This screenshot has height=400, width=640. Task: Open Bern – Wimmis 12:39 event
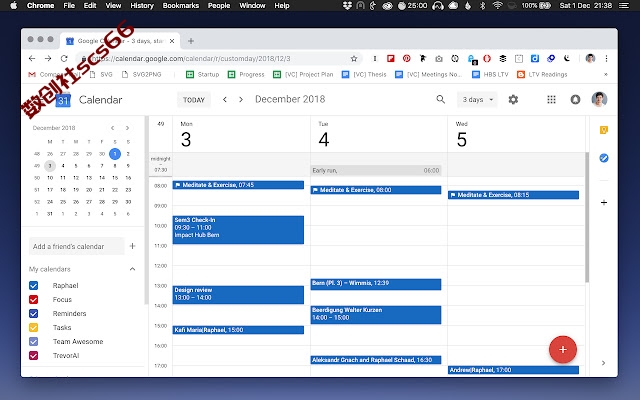(376, 284)
